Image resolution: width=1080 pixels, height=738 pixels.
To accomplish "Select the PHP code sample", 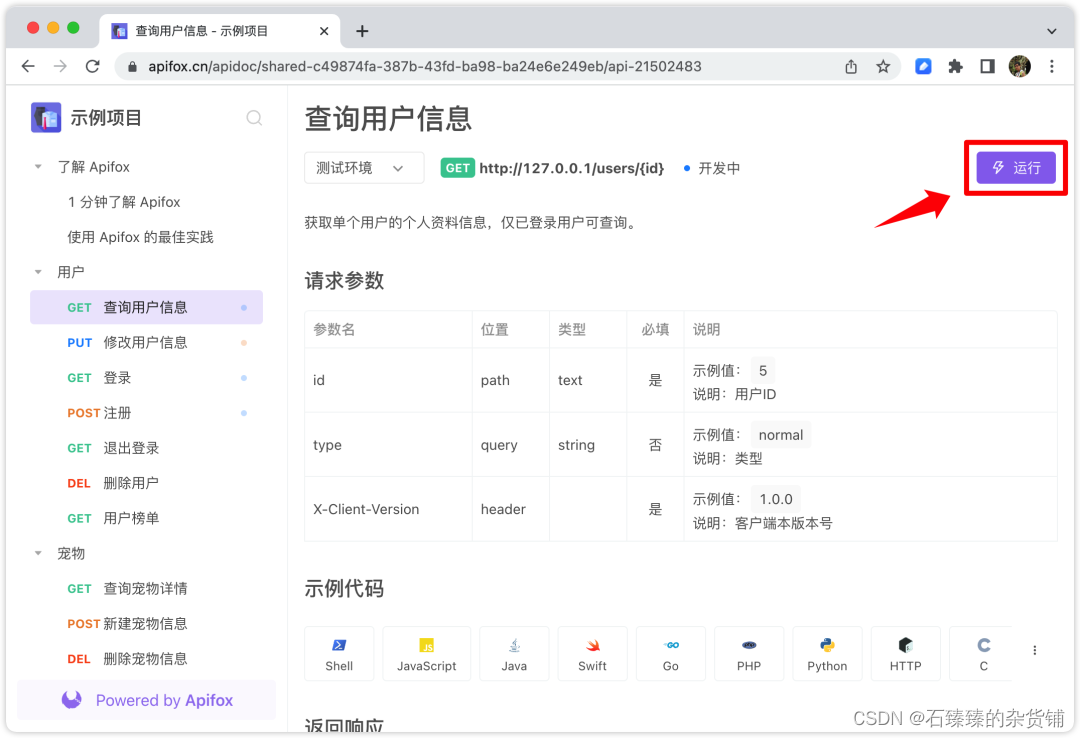I will 749,653.
